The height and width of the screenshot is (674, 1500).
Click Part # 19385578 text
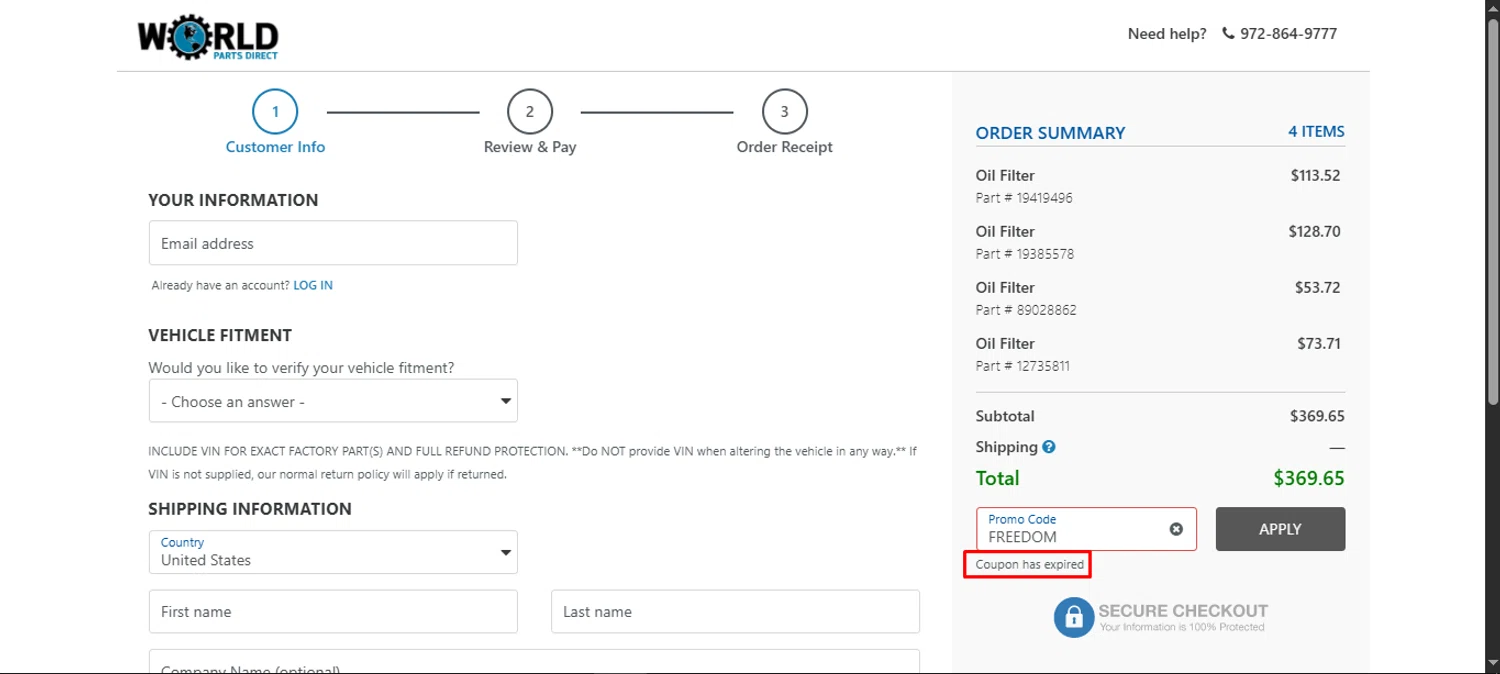point(1025,254)
